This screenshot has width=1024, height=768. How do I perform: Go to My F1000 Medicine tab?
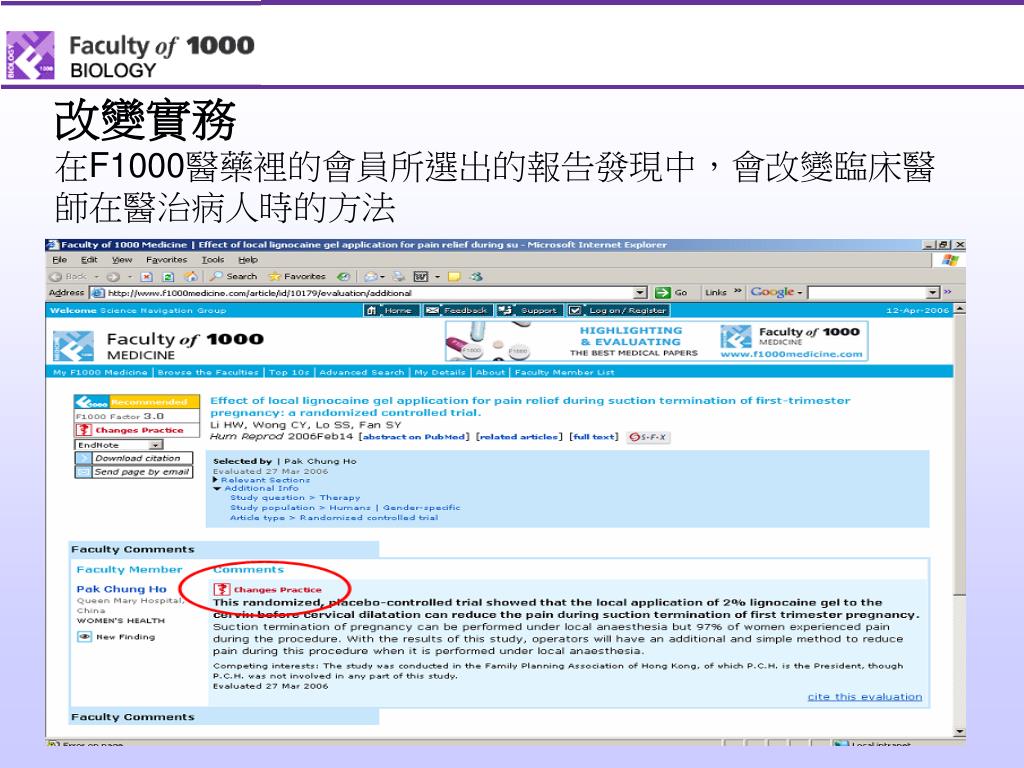(100, 372)
